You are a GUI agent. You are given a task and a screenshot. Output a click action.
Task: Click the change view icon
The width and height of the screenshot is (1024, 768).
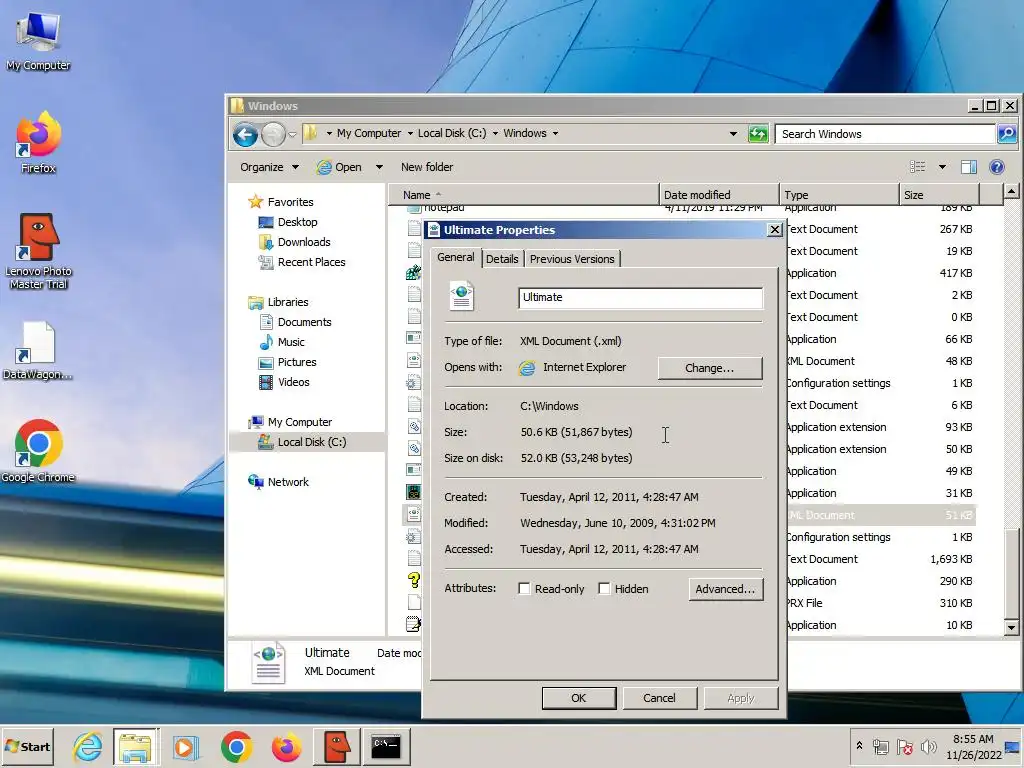918,167
